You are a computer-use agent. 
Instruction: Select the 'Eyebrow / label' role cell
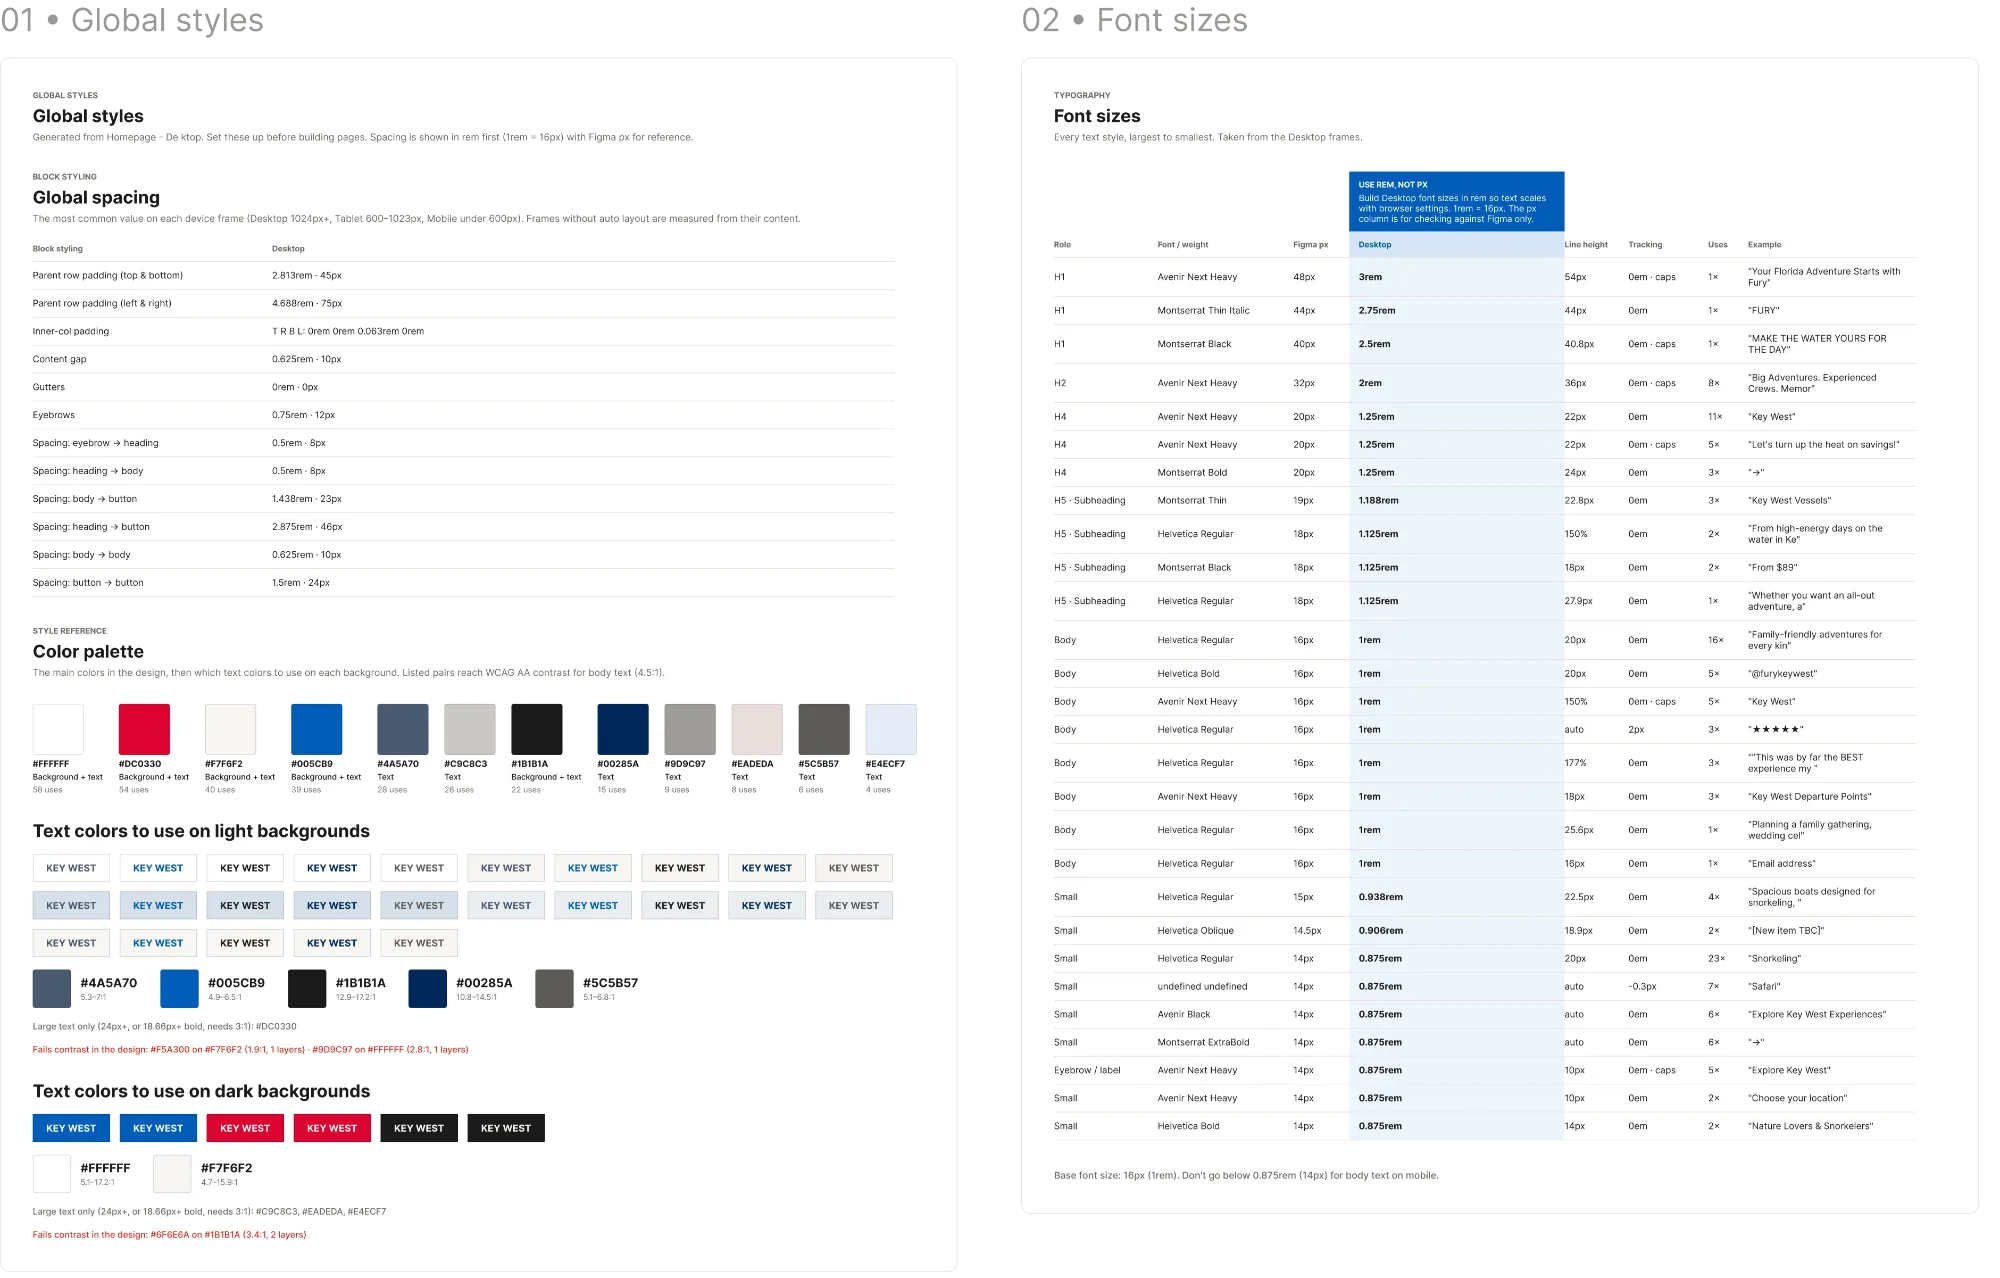1087,1071
